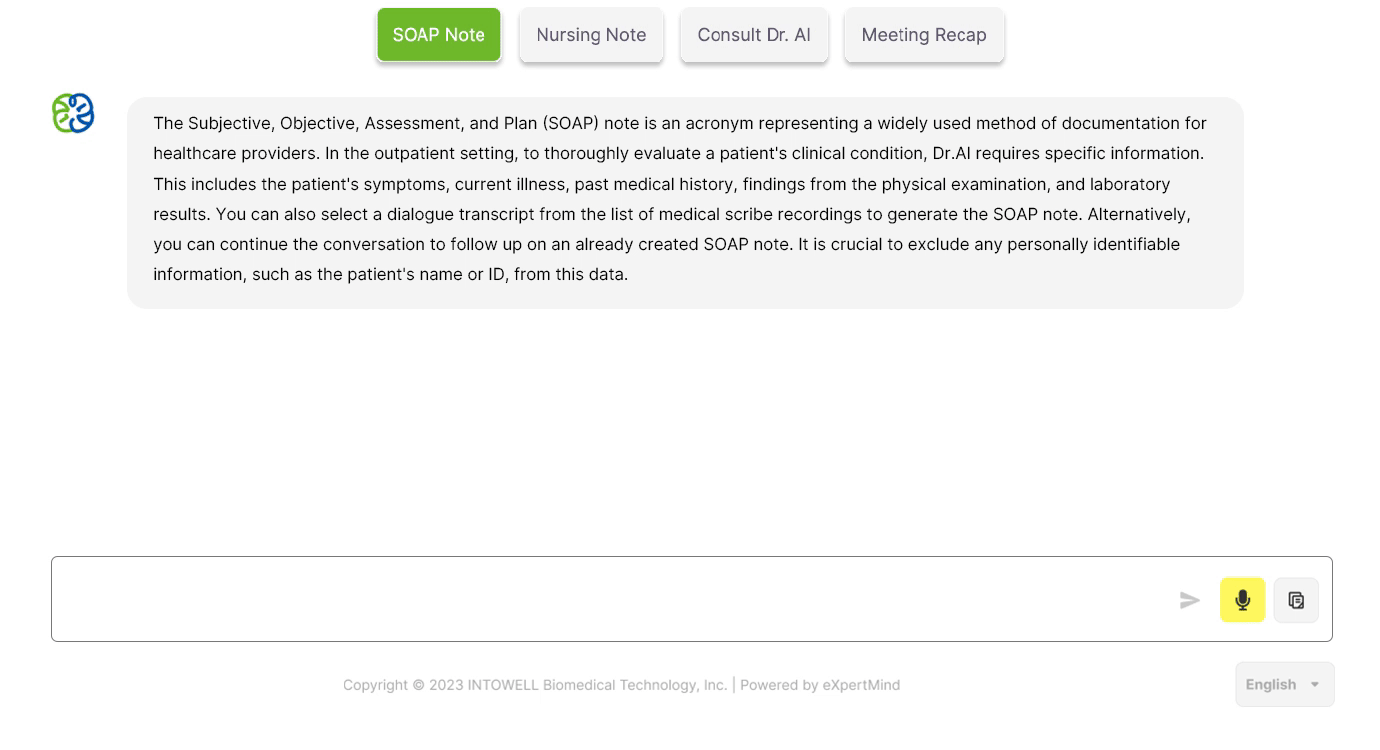Select the Consult Dr. AI tab
Image resolution: width=1380 pixels, height=750 pixels.
[x=754, y=35]
